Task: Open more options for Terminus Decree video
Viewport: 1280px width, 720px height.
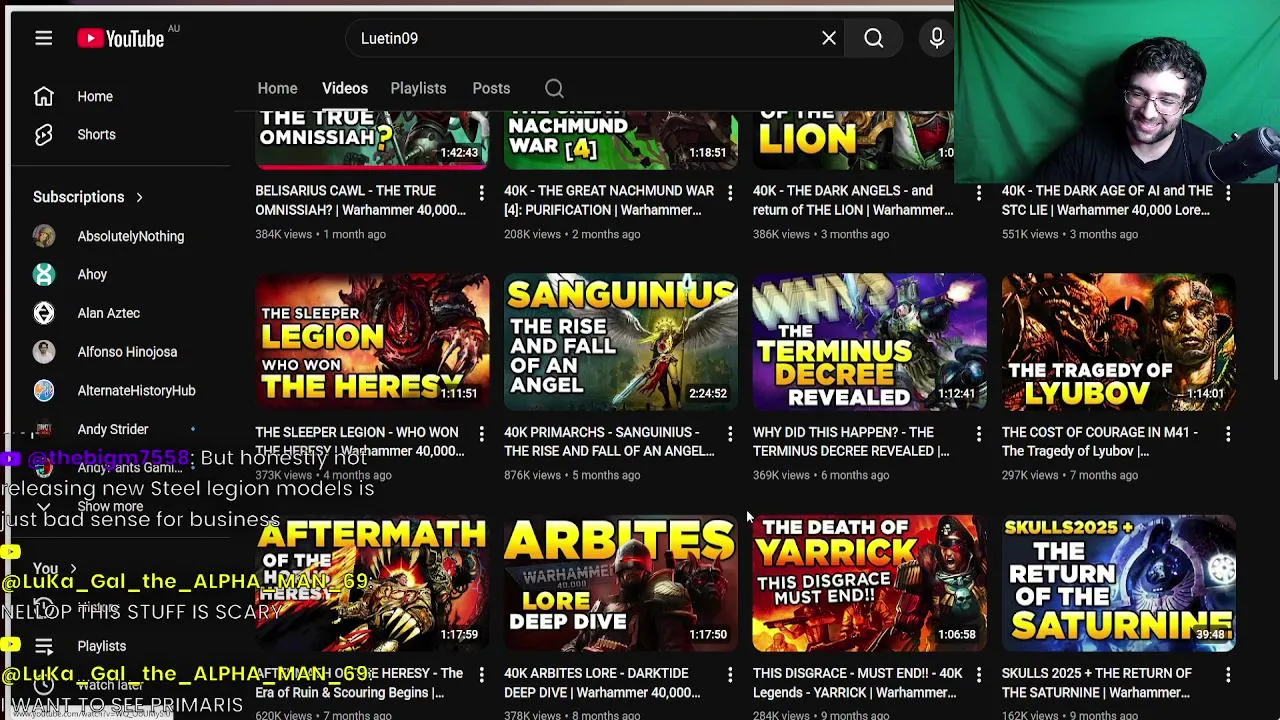Action: [x=979, y=434]
